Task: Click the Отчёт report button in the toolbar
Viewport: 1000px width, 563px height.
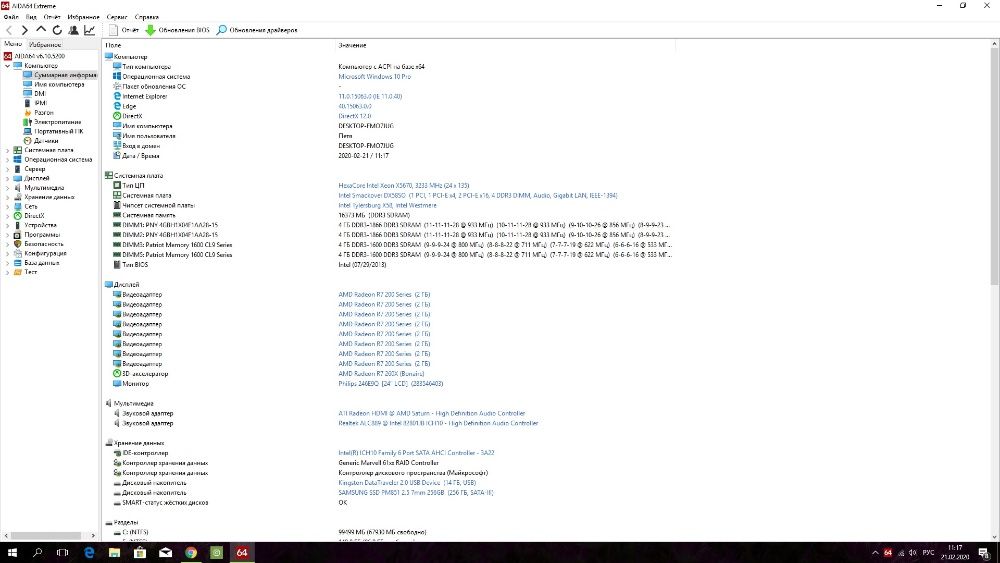Action: point(124,30)
